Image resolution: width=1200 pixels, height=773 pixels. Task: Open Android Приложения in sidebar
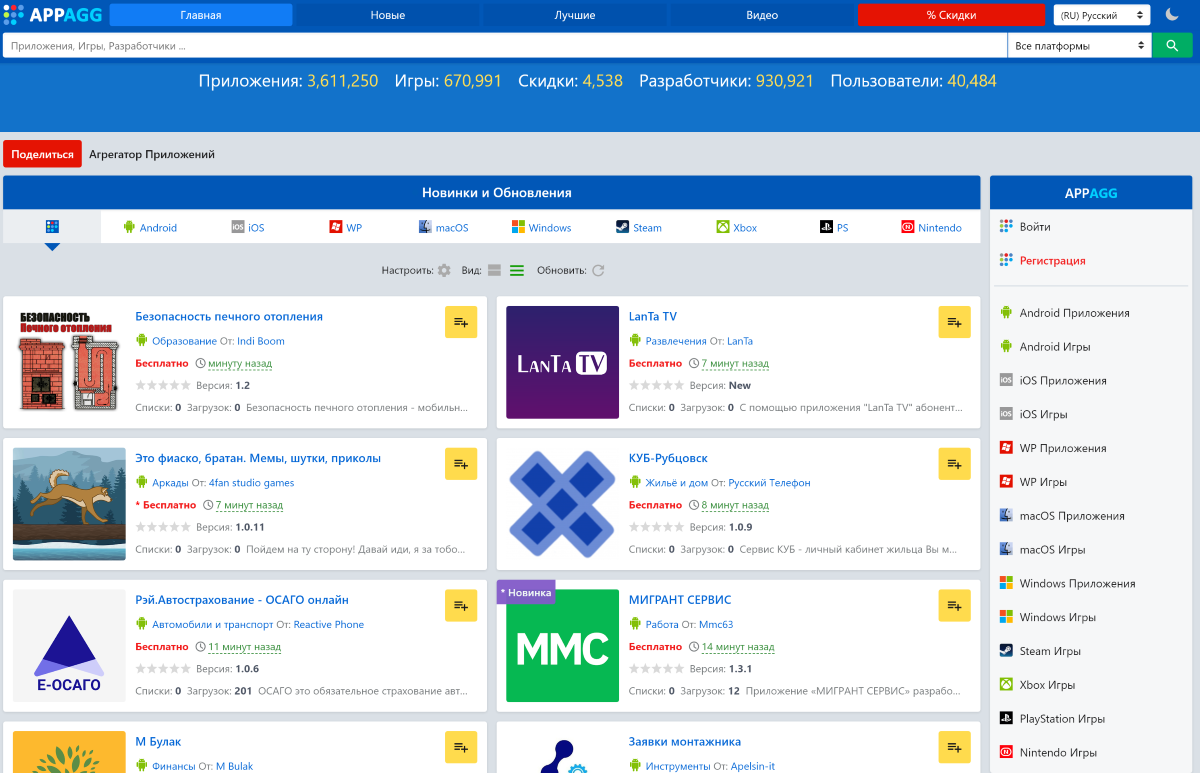(1074, 313)
